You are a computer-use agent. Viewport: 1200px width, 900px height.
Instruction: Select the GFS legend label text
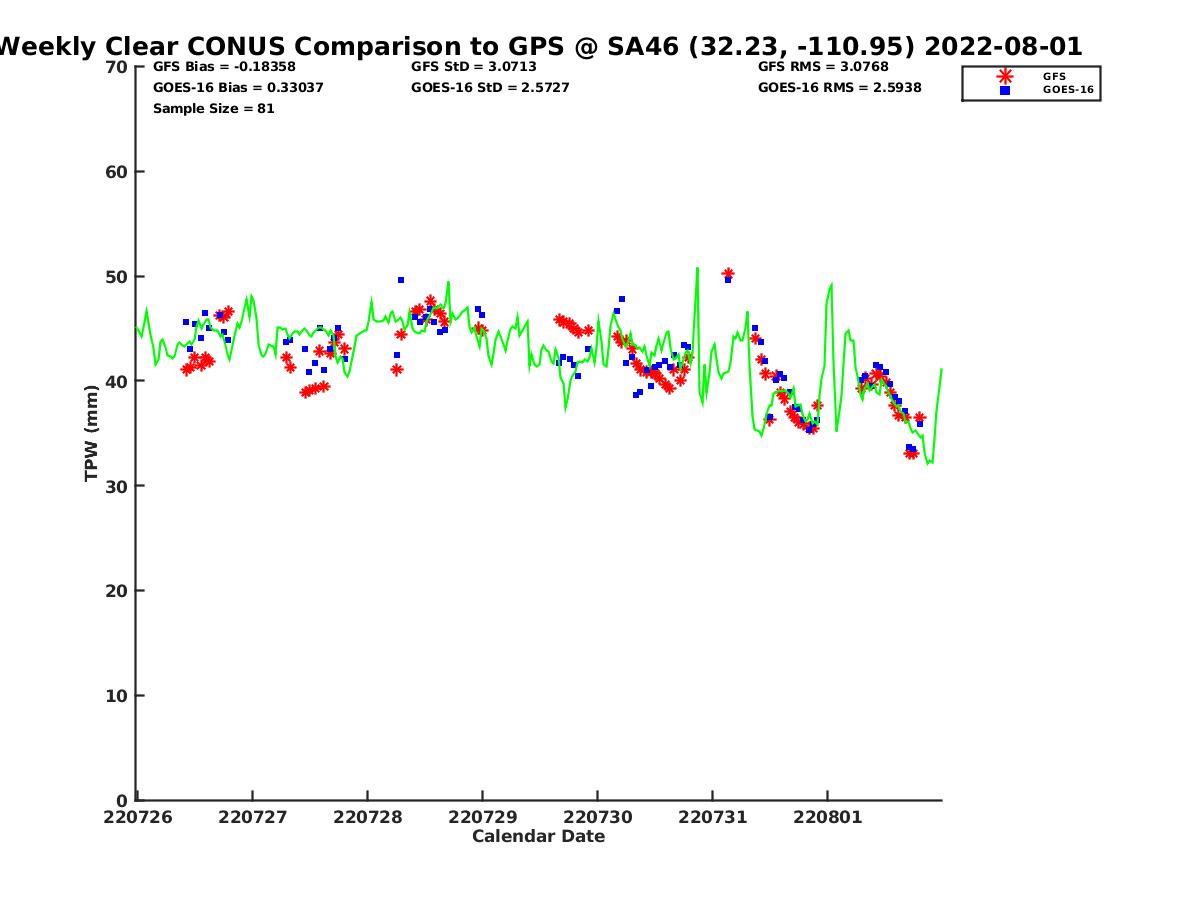1054,76
